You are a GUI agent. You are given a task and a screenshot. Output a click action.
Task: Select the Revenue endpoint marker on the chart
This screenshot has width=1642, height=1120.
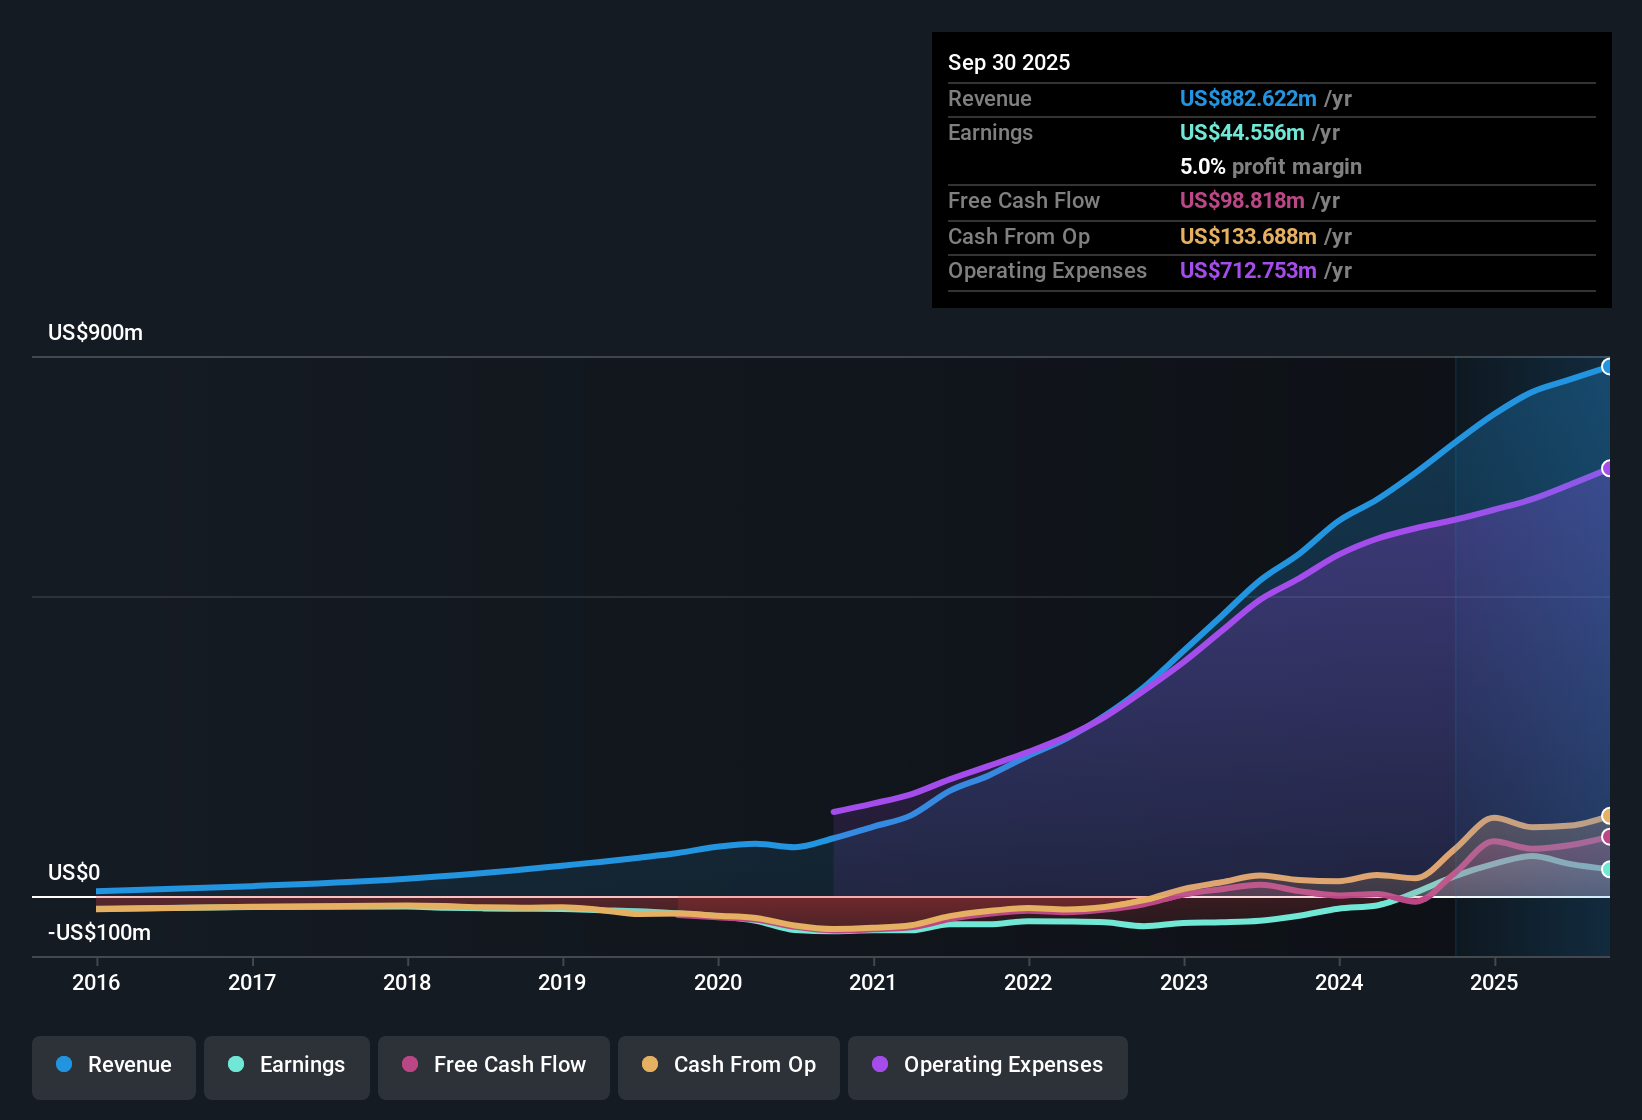(x=1609, y=367)
